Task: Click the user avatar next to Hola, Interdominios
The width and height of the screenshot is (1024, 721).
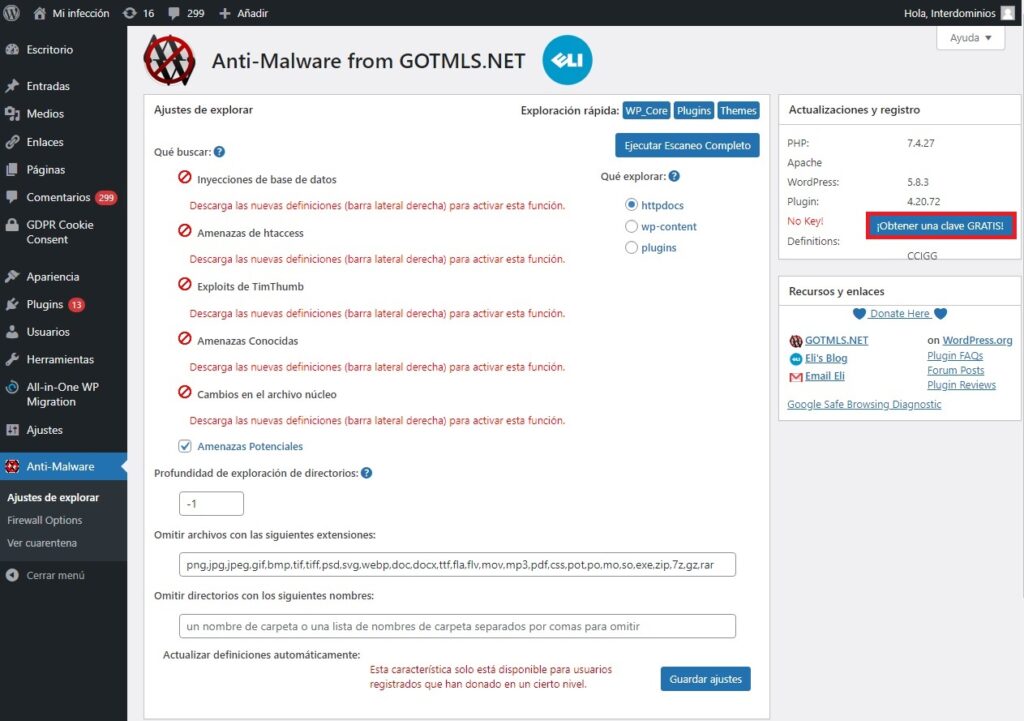Action: click(x=1008, y=13)
